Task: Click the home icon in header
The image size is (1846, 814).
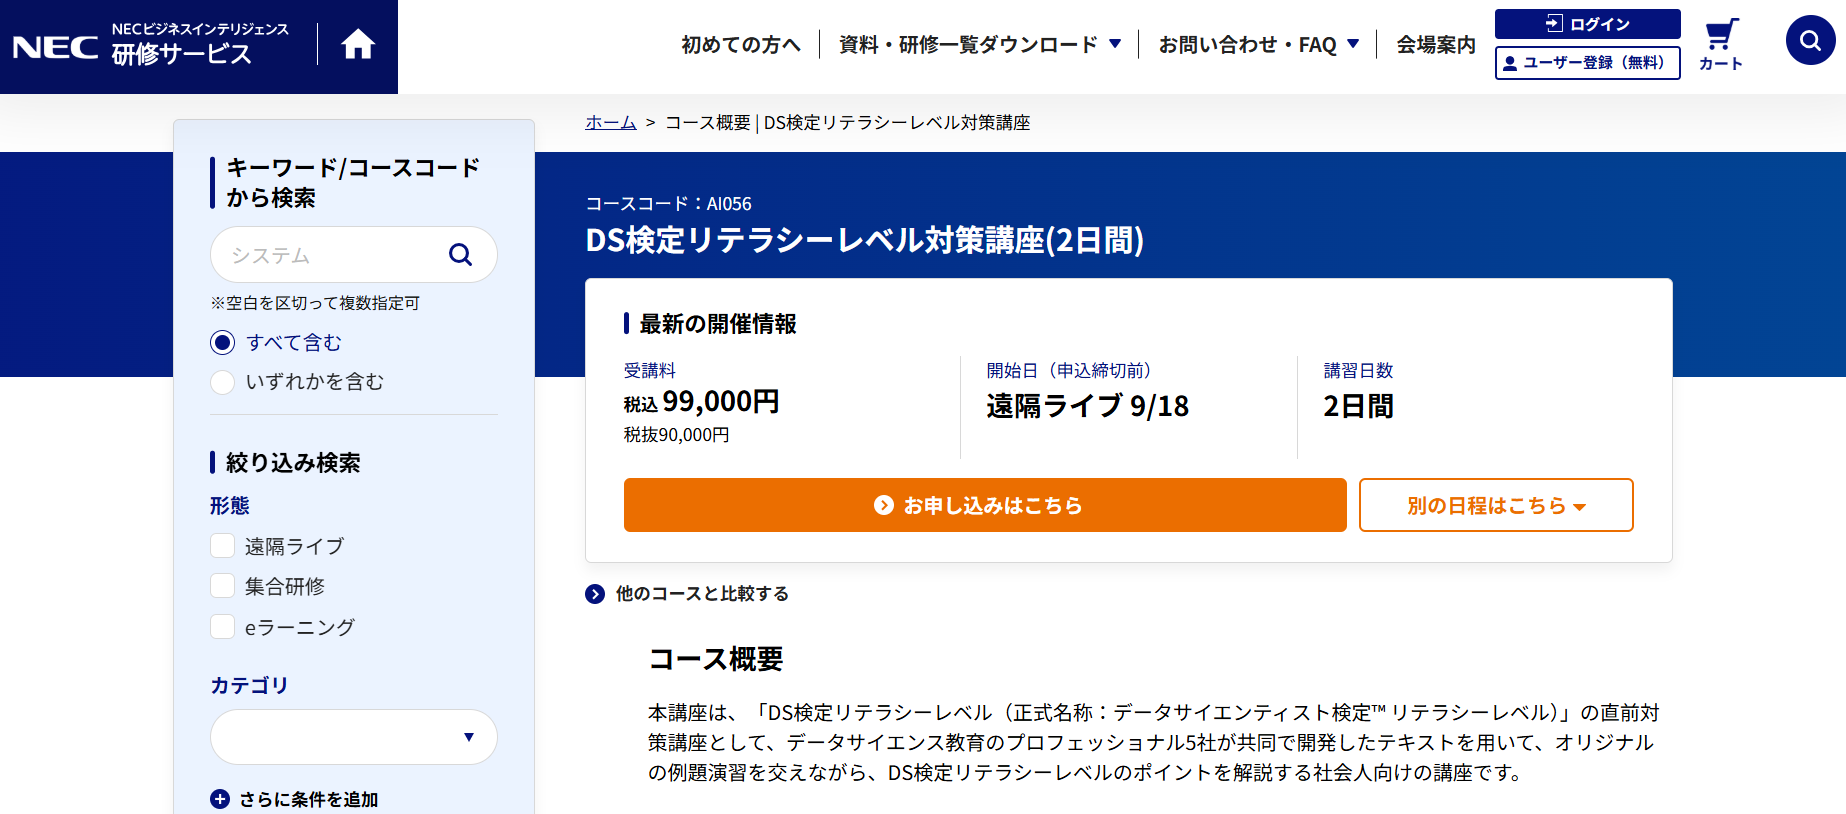Action: click(x=357, y=45)
